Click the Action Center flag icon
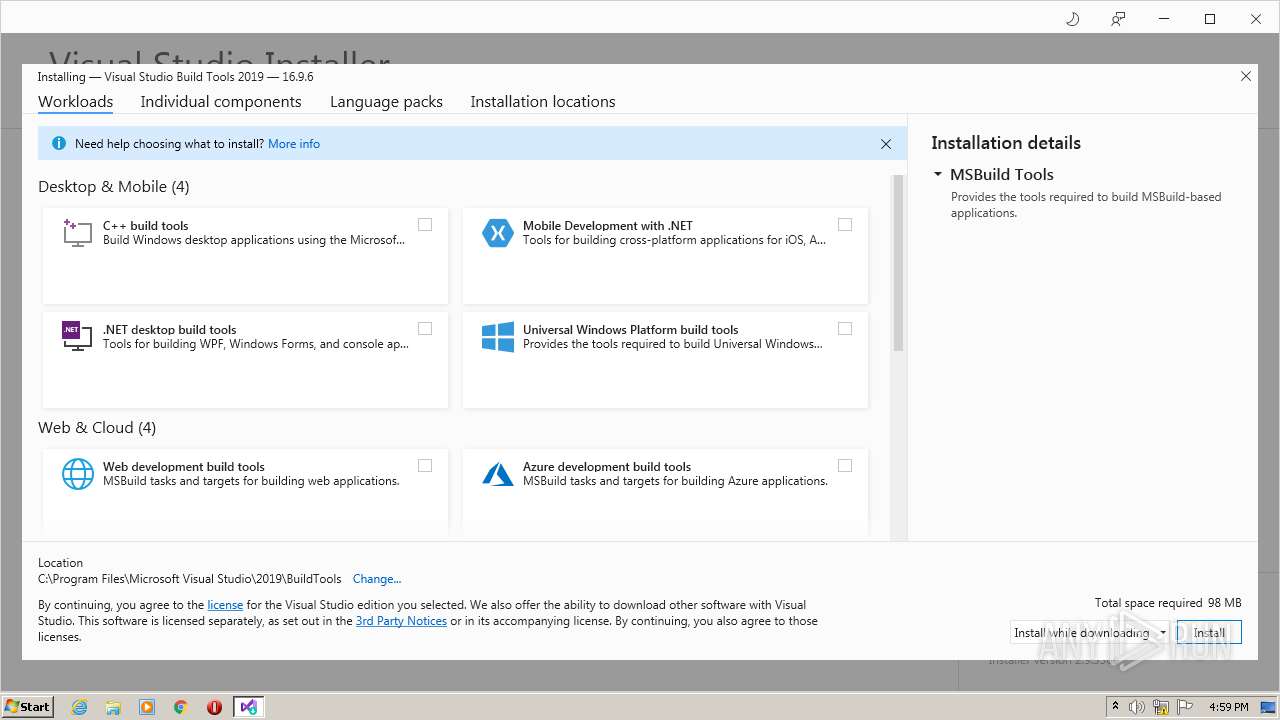This screenshot has height=720, width=1280. coord(1184,707)
